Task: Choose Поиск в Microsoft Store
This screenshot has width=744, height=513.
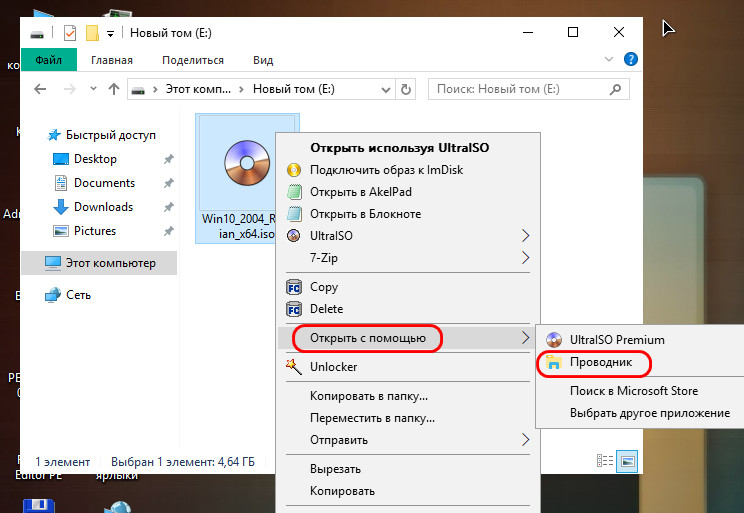Action: click(x=641, y=391)
